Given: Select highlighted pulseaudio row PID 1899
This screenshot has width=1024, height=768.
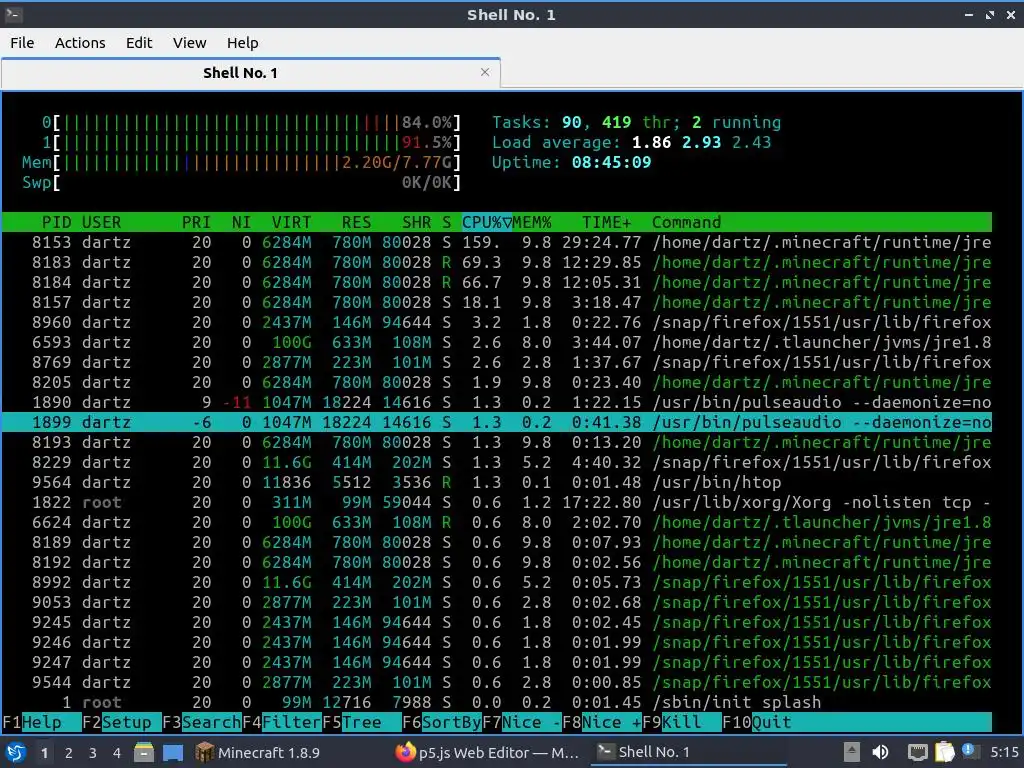Looking at the screenshot, I should click(497, 423).
